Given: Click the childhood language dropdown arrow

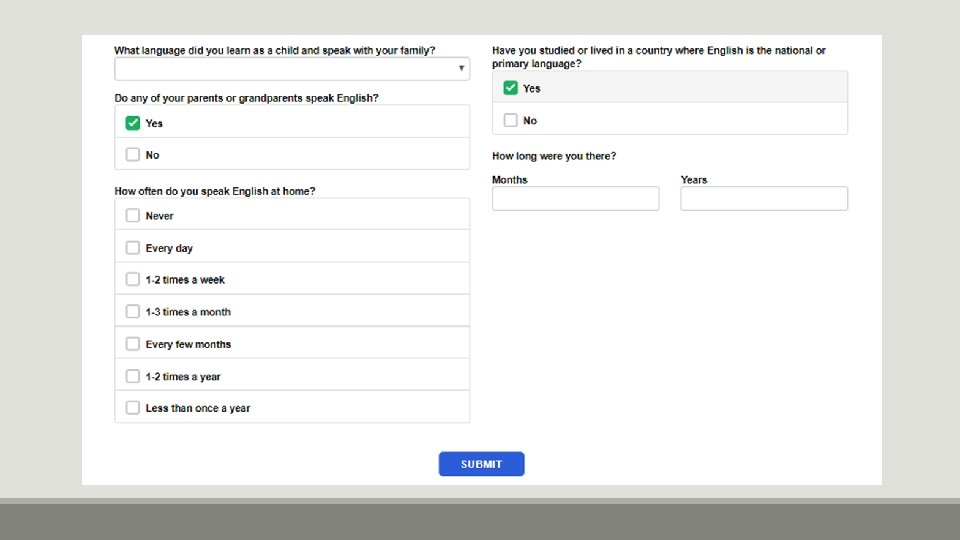Looking at the screenshot, I should [x=461, y=69].
